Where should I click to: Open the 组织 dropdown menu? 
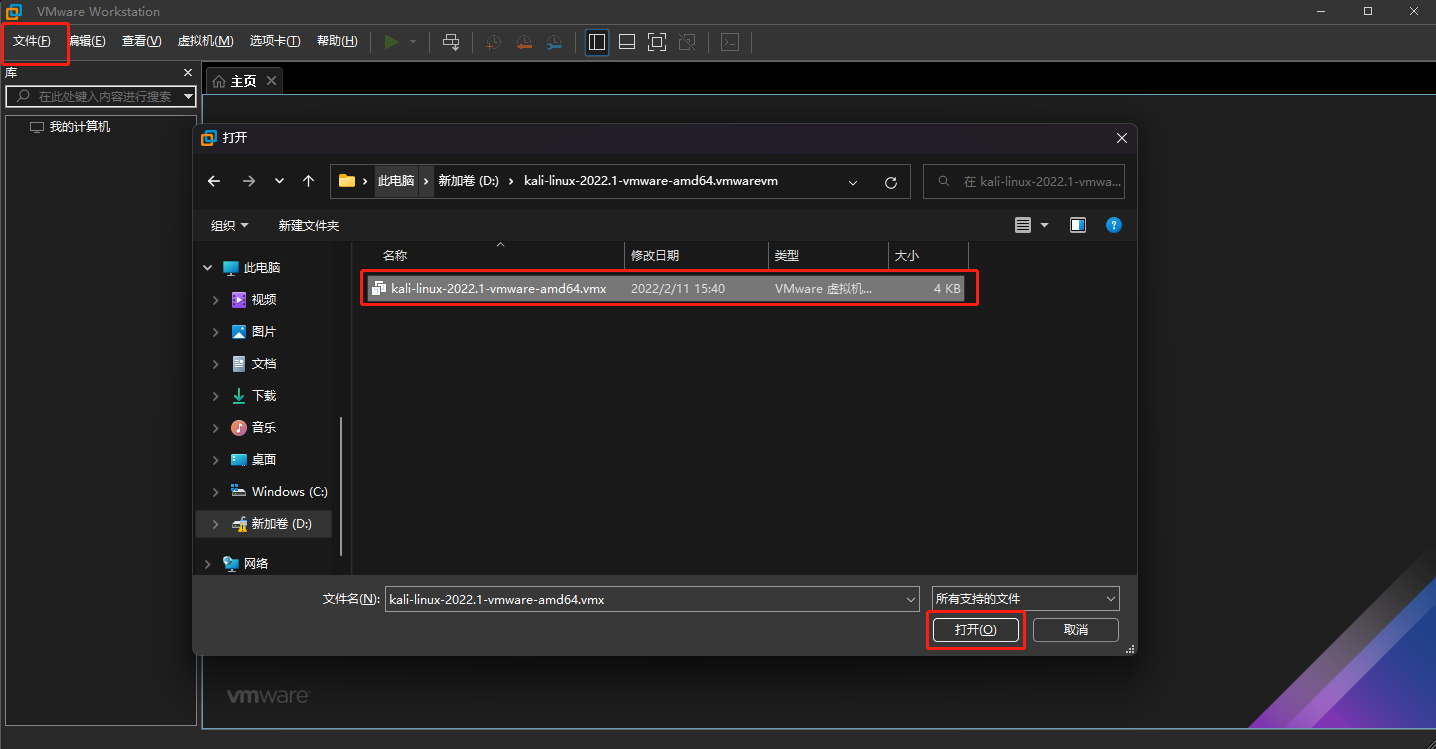click(229, 226)
